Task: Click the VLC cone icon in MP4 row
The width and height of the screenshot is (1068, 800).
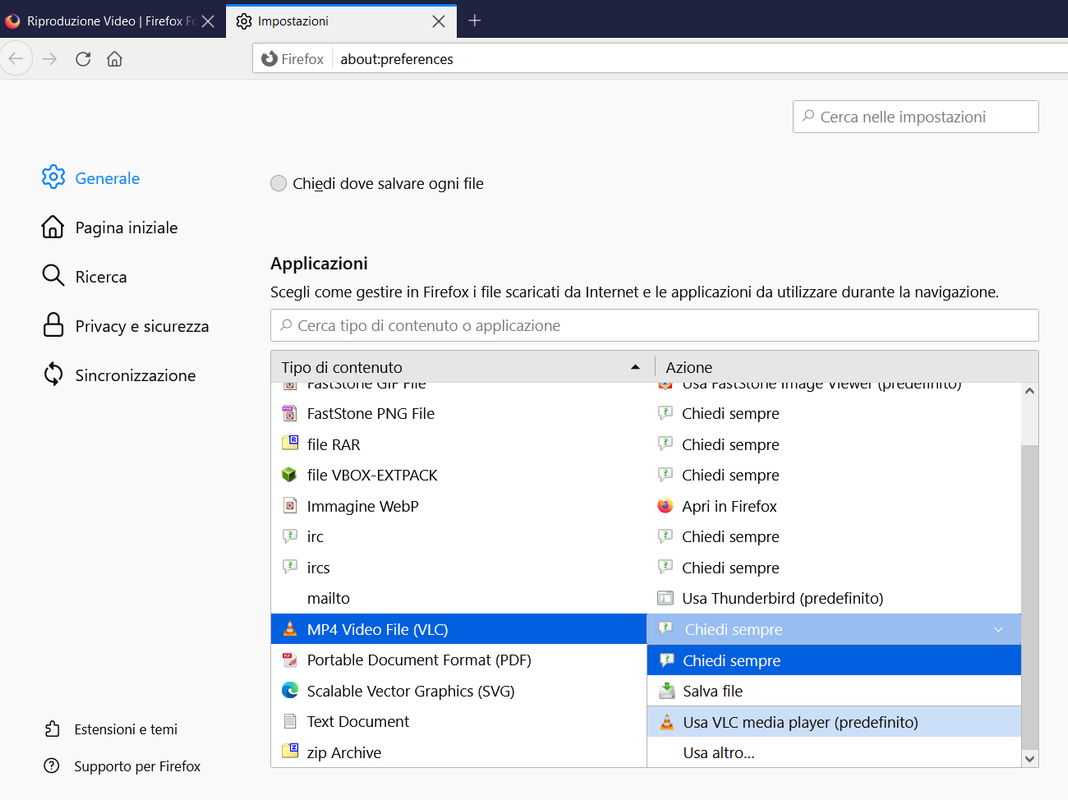Action: [289, 628]
